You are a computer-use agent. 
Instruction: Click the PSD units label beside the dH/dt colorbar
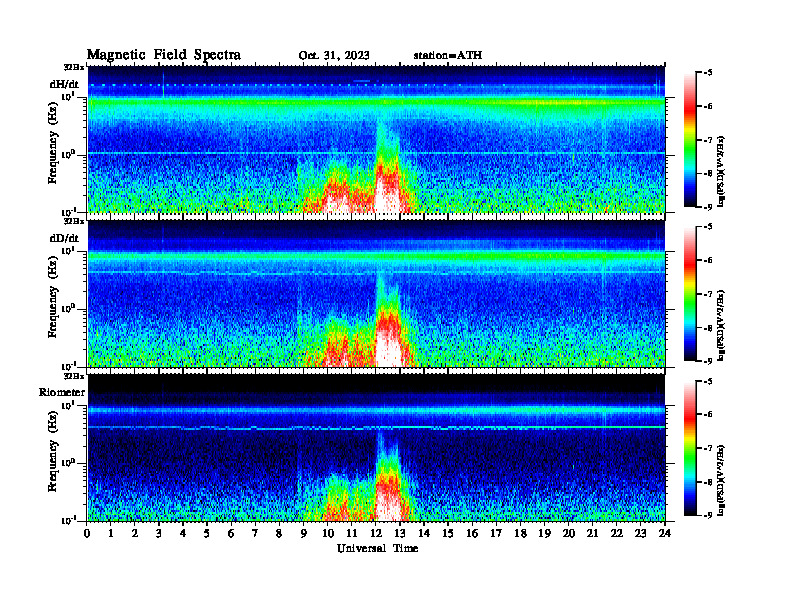(721, 170)
